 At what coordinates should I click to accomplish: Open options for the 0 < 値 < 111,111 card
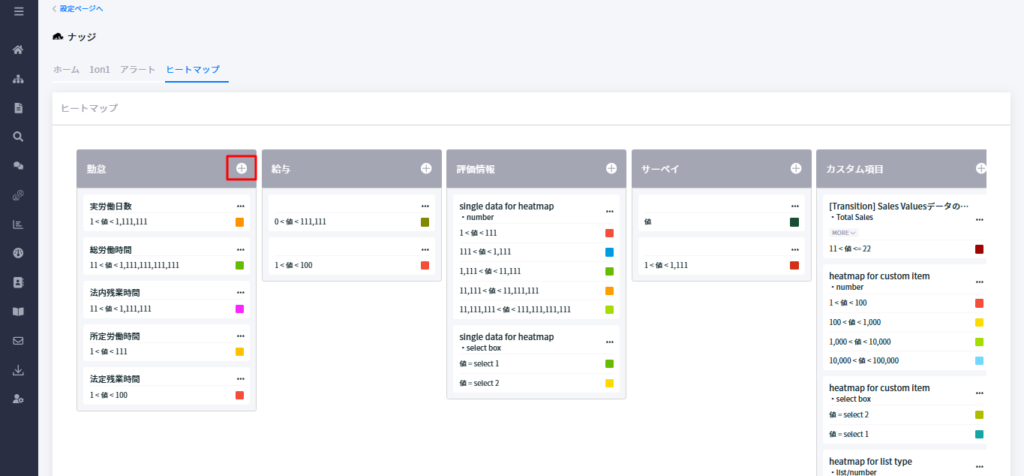click(425, 206)
